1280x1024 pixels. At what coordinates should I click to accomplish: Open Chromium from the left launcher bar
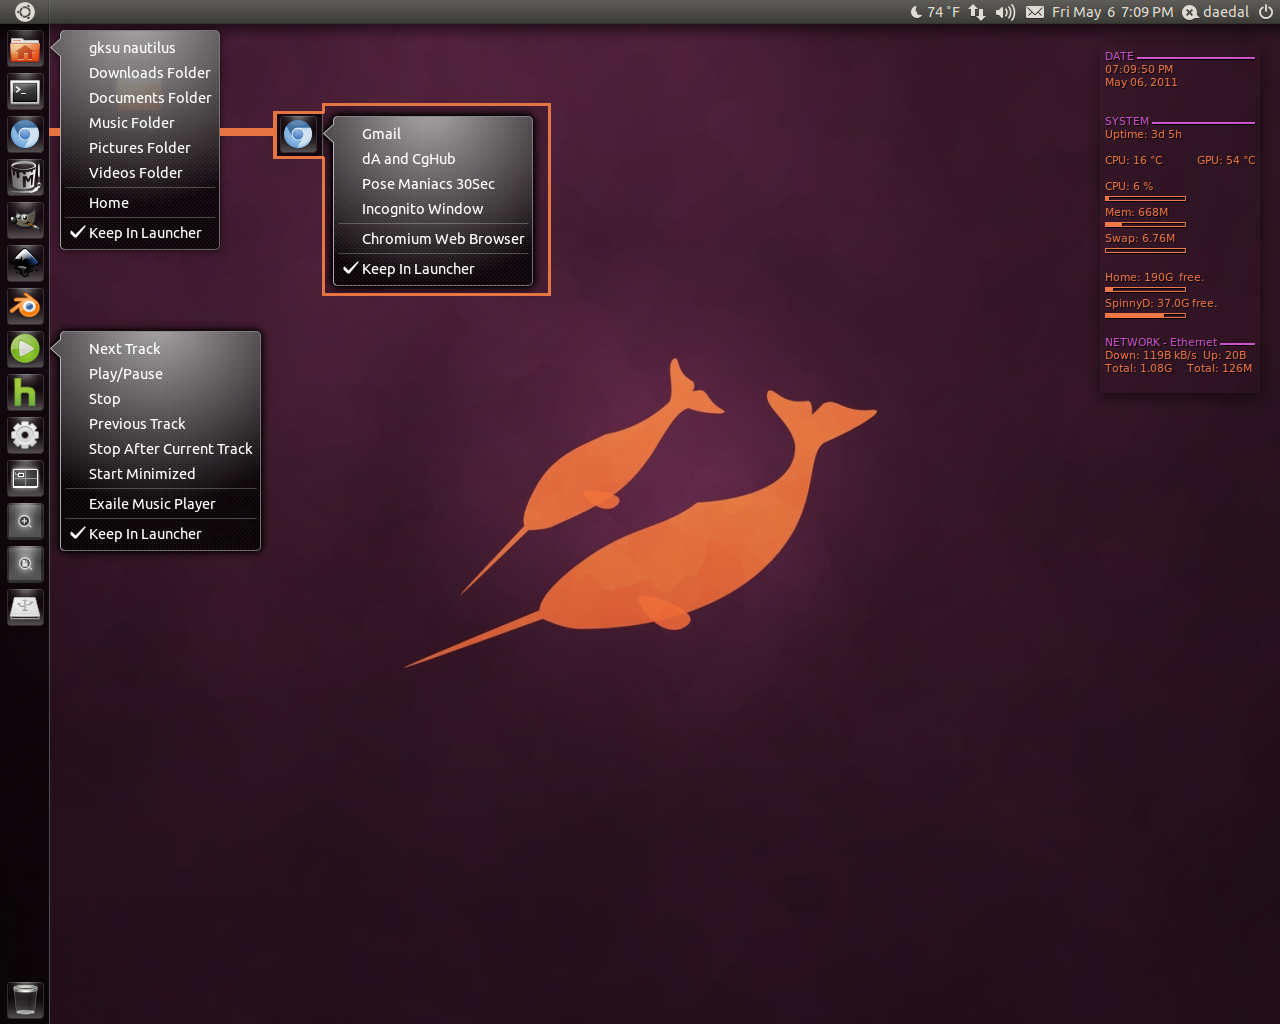click(x=25, y=135)
